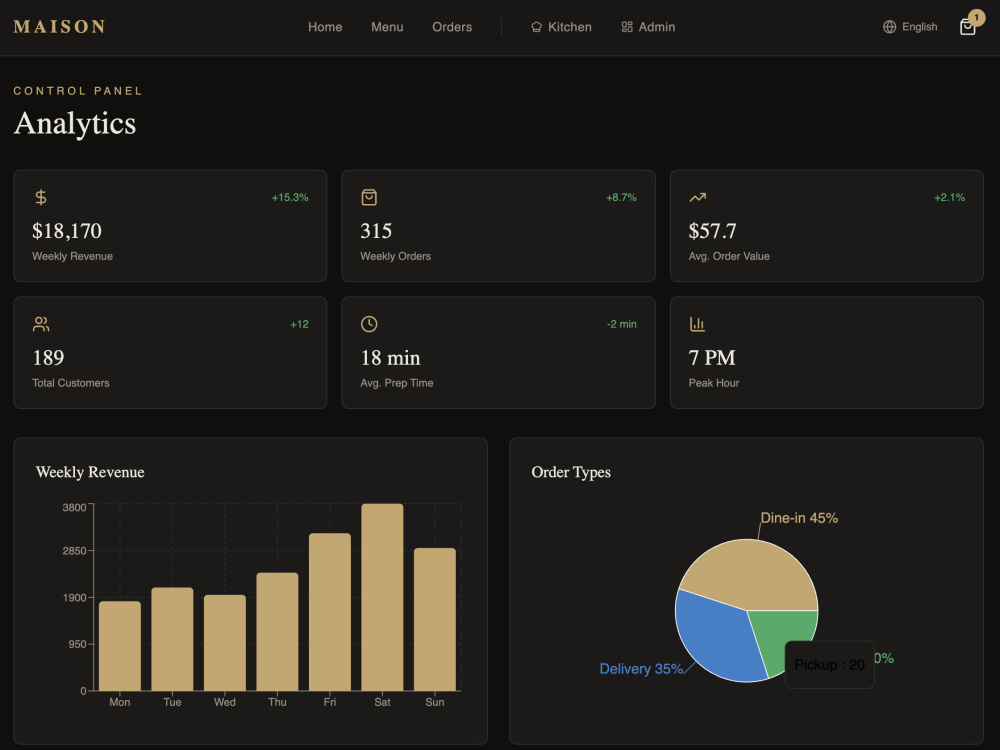Click the trending arrow Avg. Order icon
The height and width of the screenshot is (750, 1000).
tap(697, 197)
